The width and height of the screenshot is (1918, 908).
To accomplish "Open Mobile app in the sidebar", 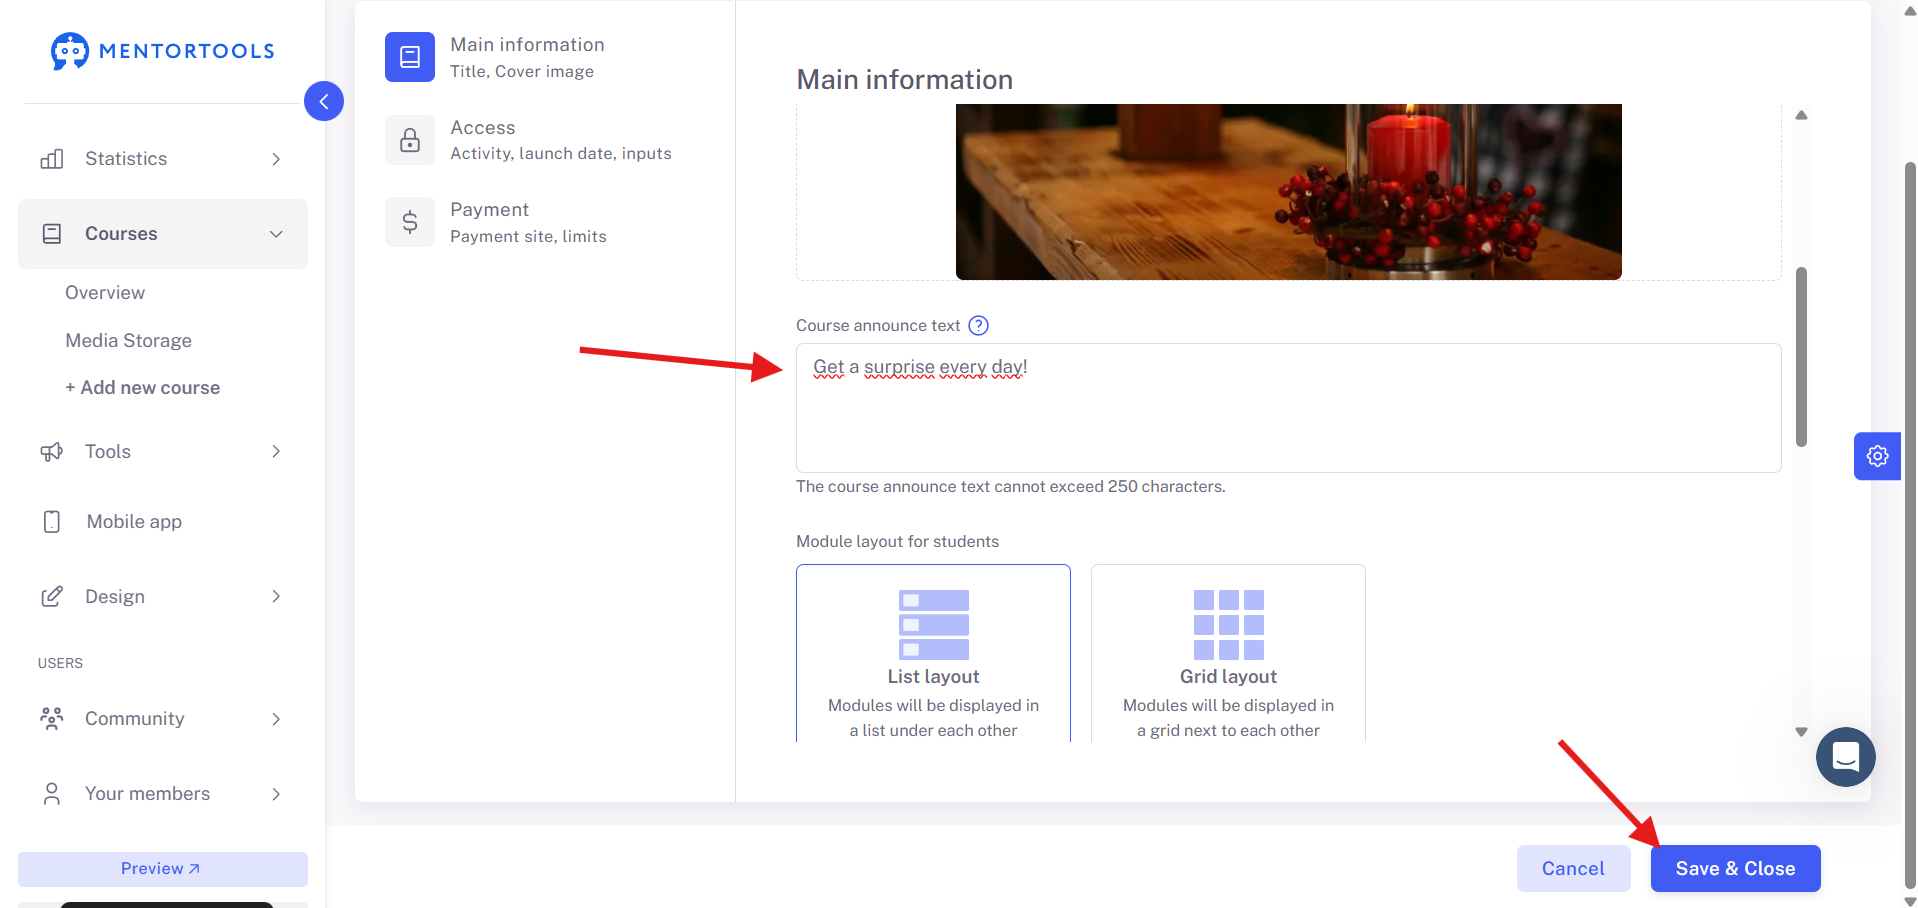I will coord(163,522).
